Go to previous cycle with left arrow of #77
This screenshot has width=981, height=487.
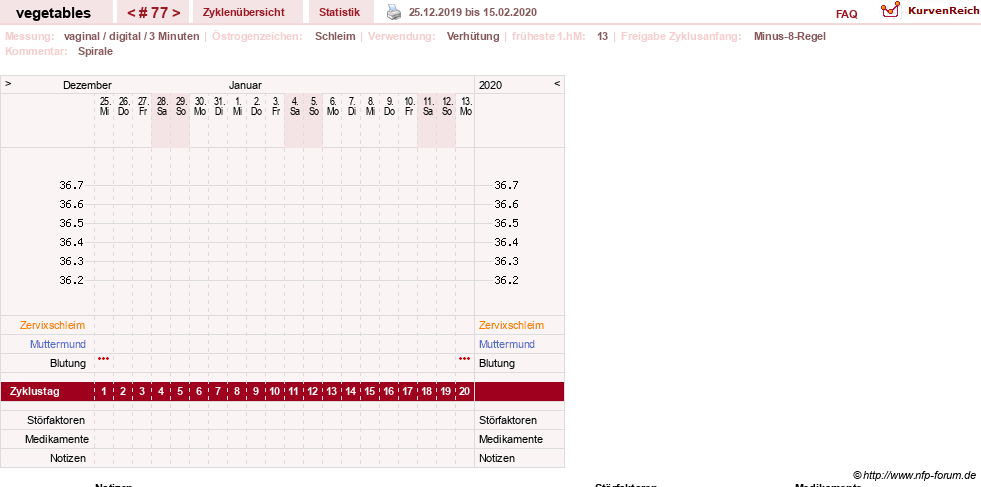[x=131, y=13]
